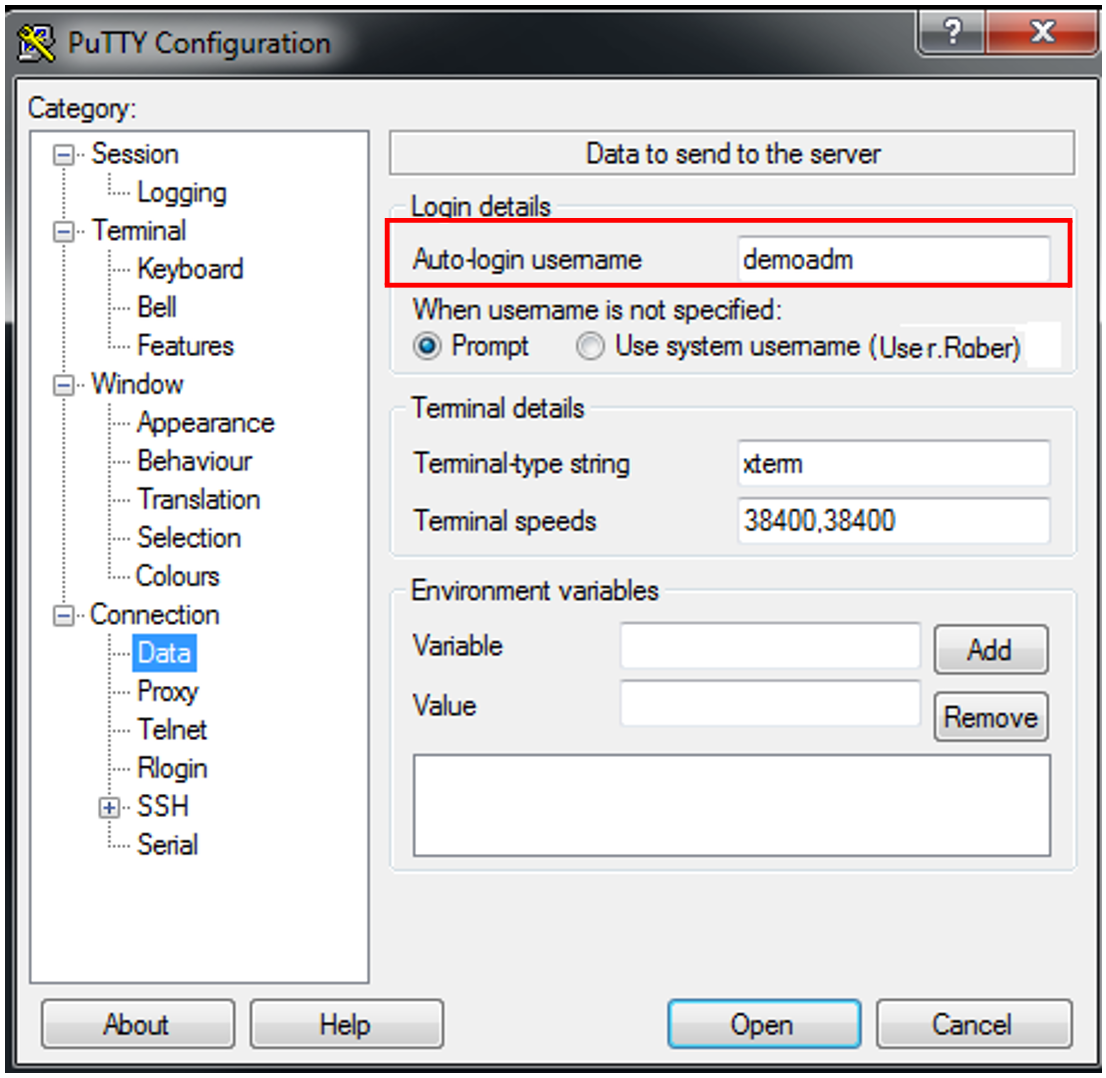Open the Logging category
This screenshot has width=1106, height=1078.
pyautogui.click(x=181, y=193)
